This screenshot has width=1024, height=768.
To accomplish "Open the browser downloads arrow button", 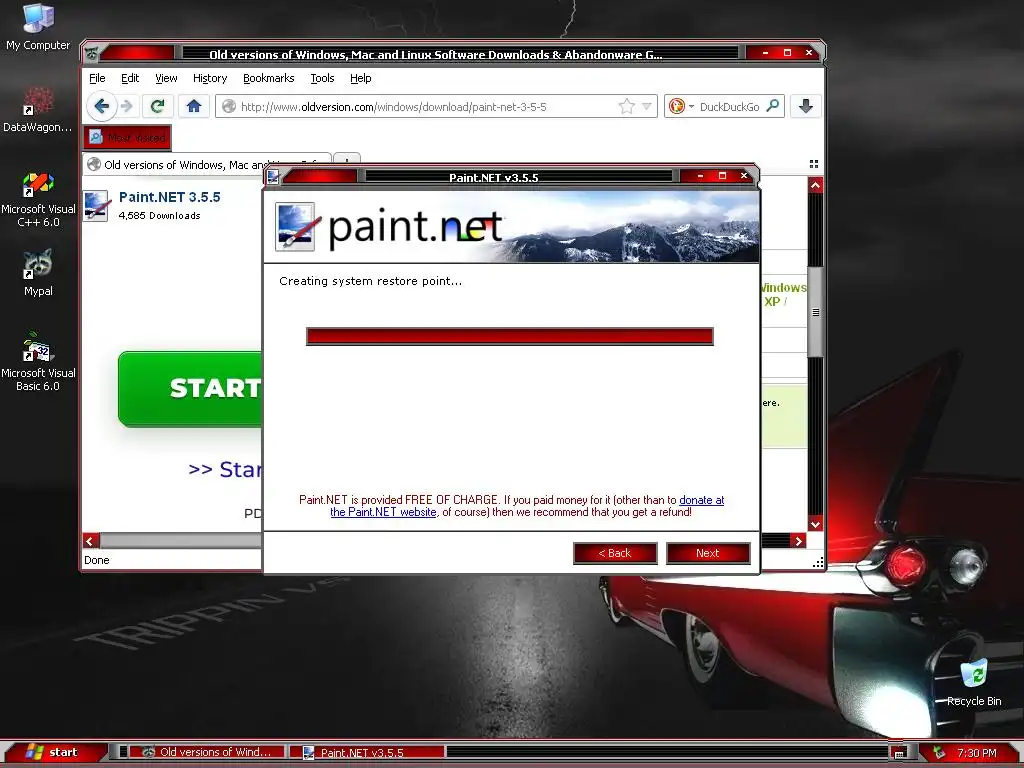I will coord(805,106).
